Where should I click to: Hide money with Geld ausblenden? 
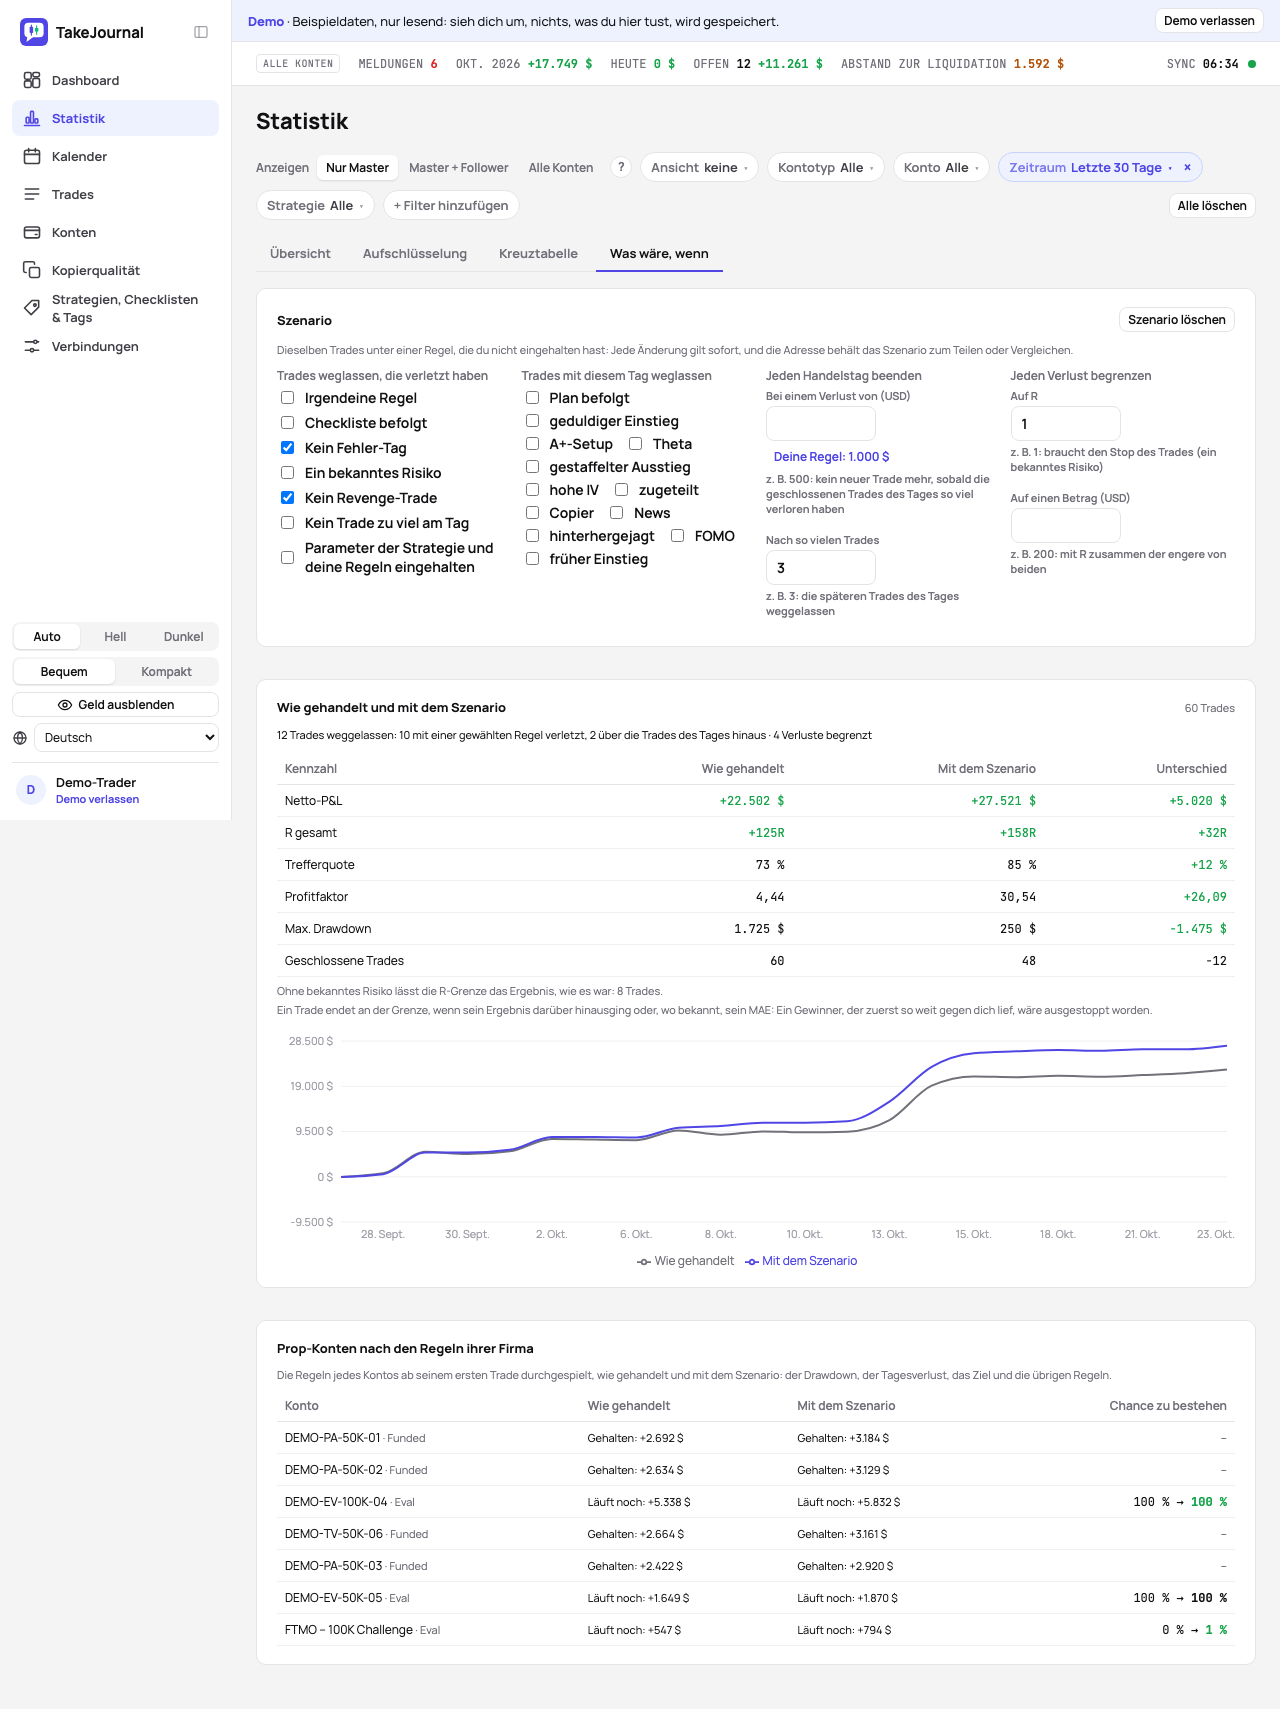coord(116,705)
